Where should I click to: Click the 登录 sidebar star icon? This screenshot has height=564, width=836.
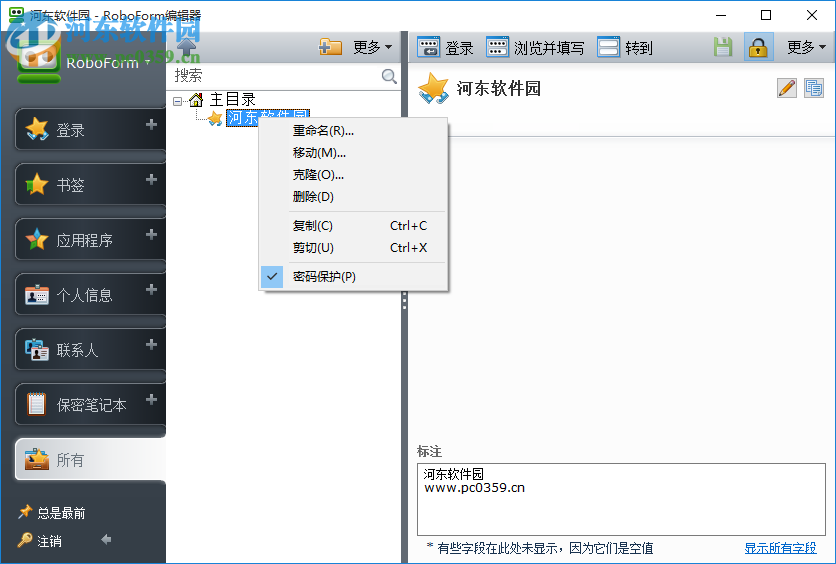[x=37, y=129]
